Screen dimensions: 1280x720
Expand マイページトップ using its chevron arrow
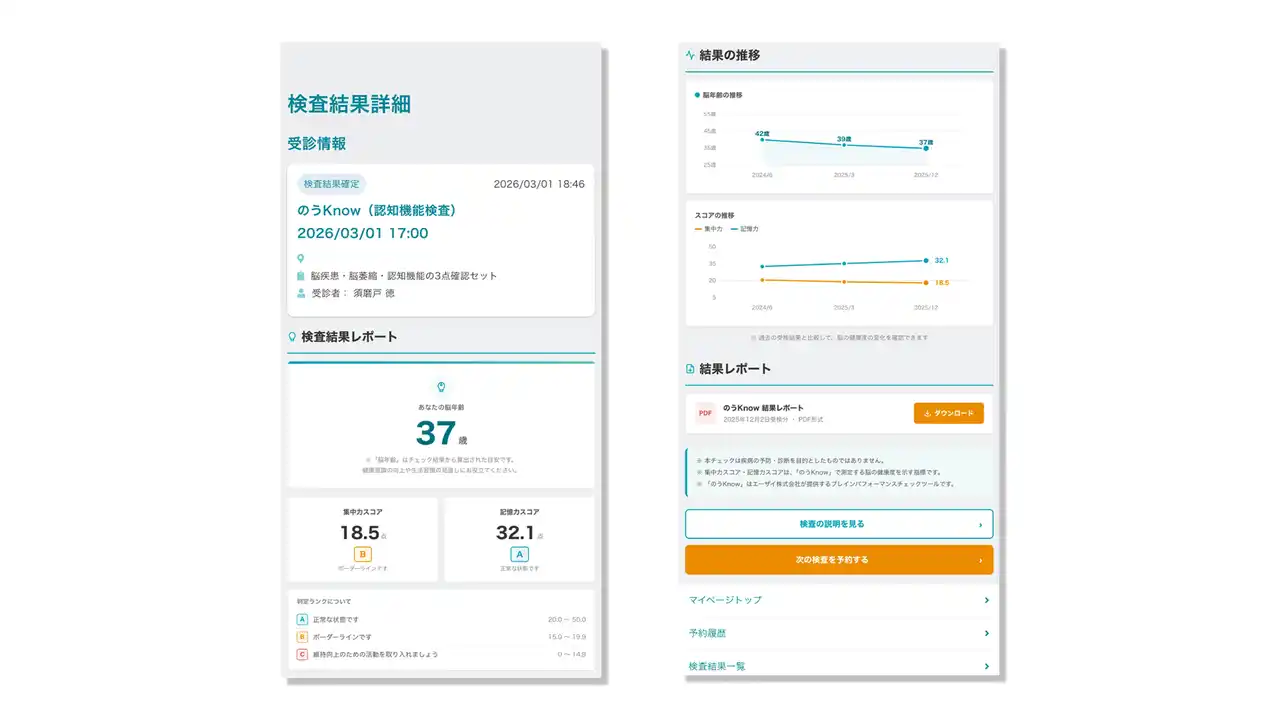pos(986,600)
